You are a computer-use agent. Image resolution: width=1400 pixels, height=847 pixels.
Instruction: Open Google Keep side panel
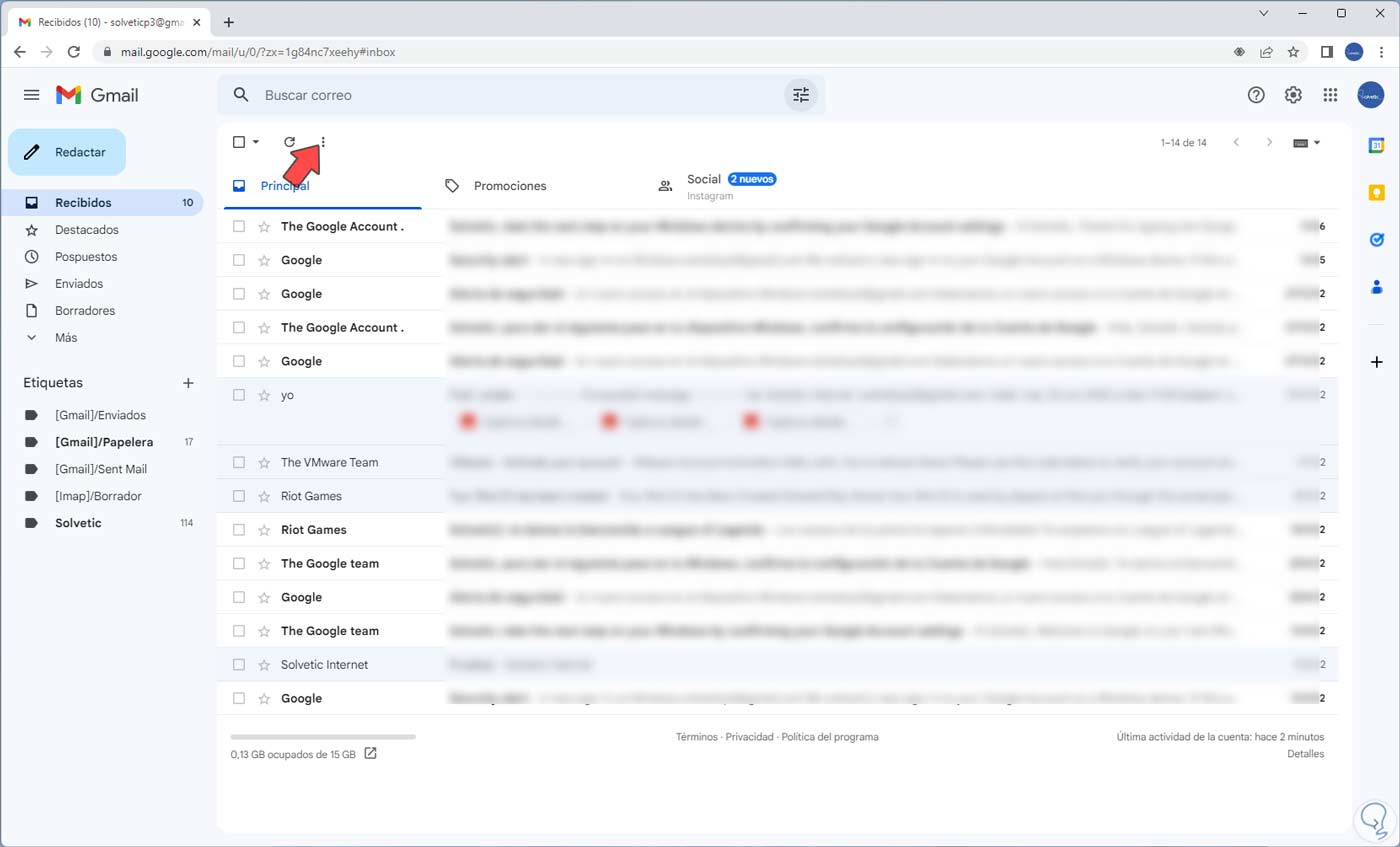[x=1376, y=193]
